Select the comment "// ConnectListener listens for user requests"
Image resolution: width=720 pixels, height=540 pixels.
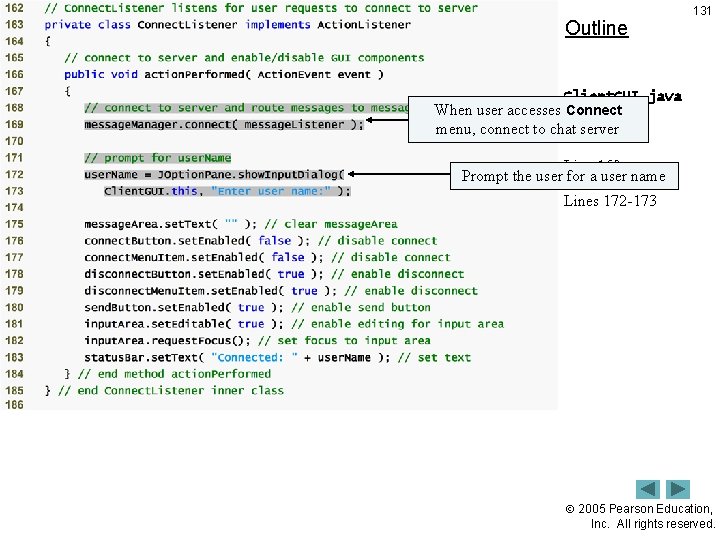pos(192,8)
